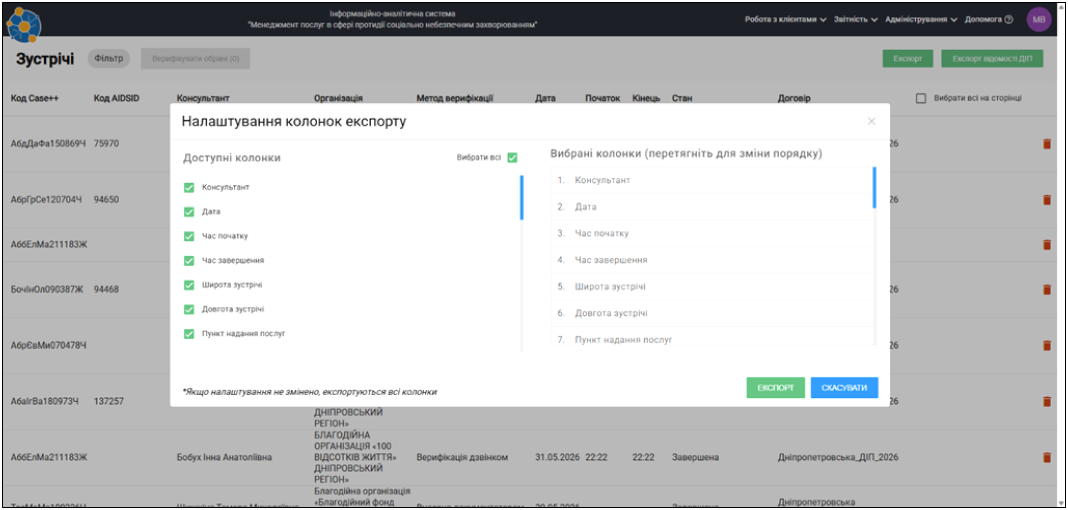Click the green ЕКСПОРТ button in dialog
The height and width of the screenshot is (510, 1068).
775,387
